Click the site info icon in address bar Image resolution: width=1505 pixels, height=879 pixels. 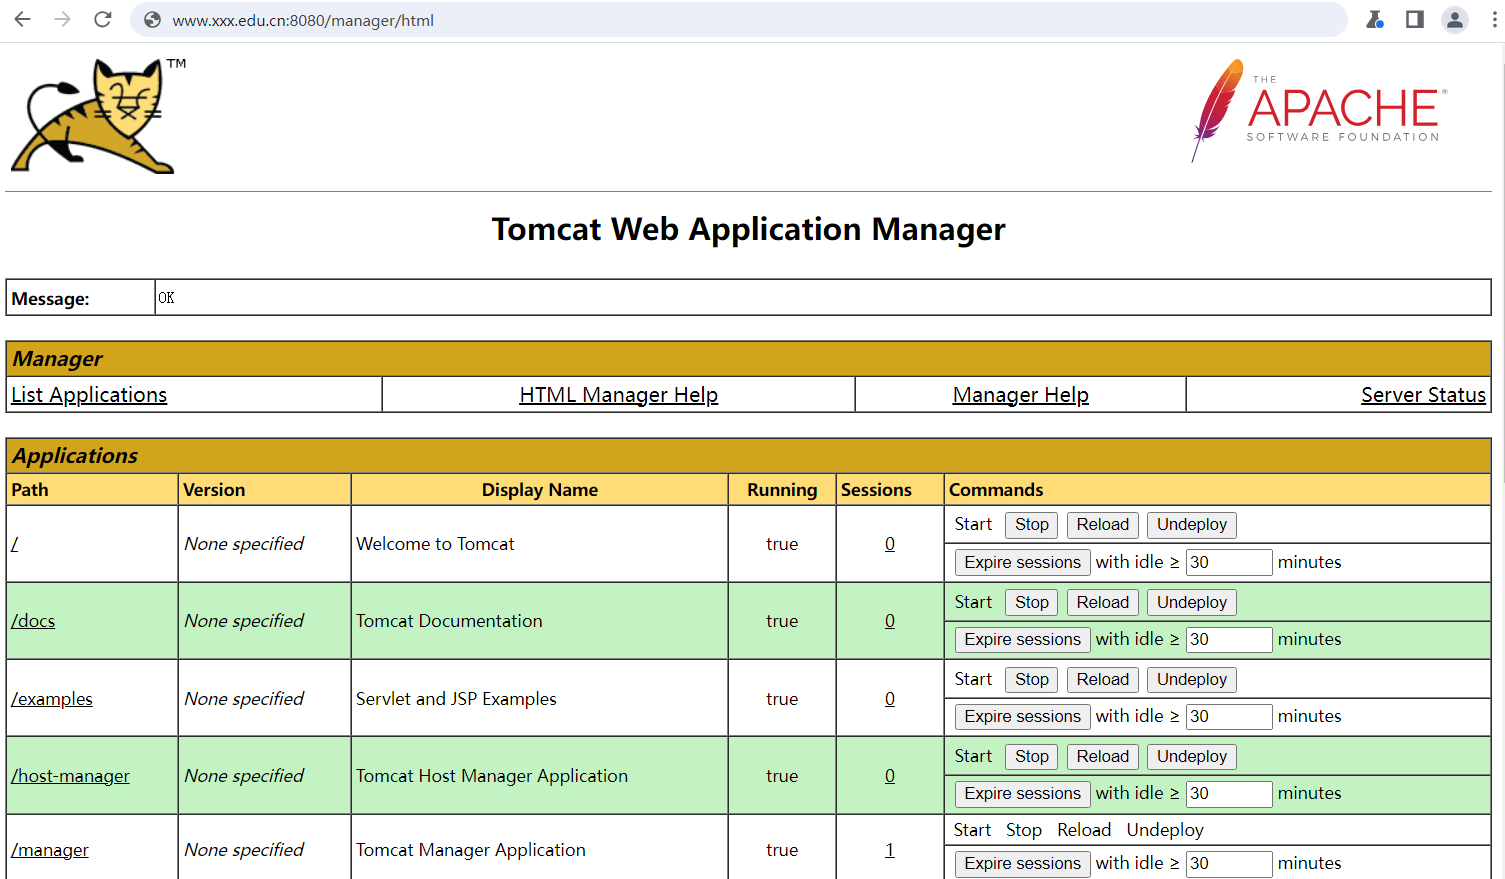pyautogui.click(x=153, y=20)
